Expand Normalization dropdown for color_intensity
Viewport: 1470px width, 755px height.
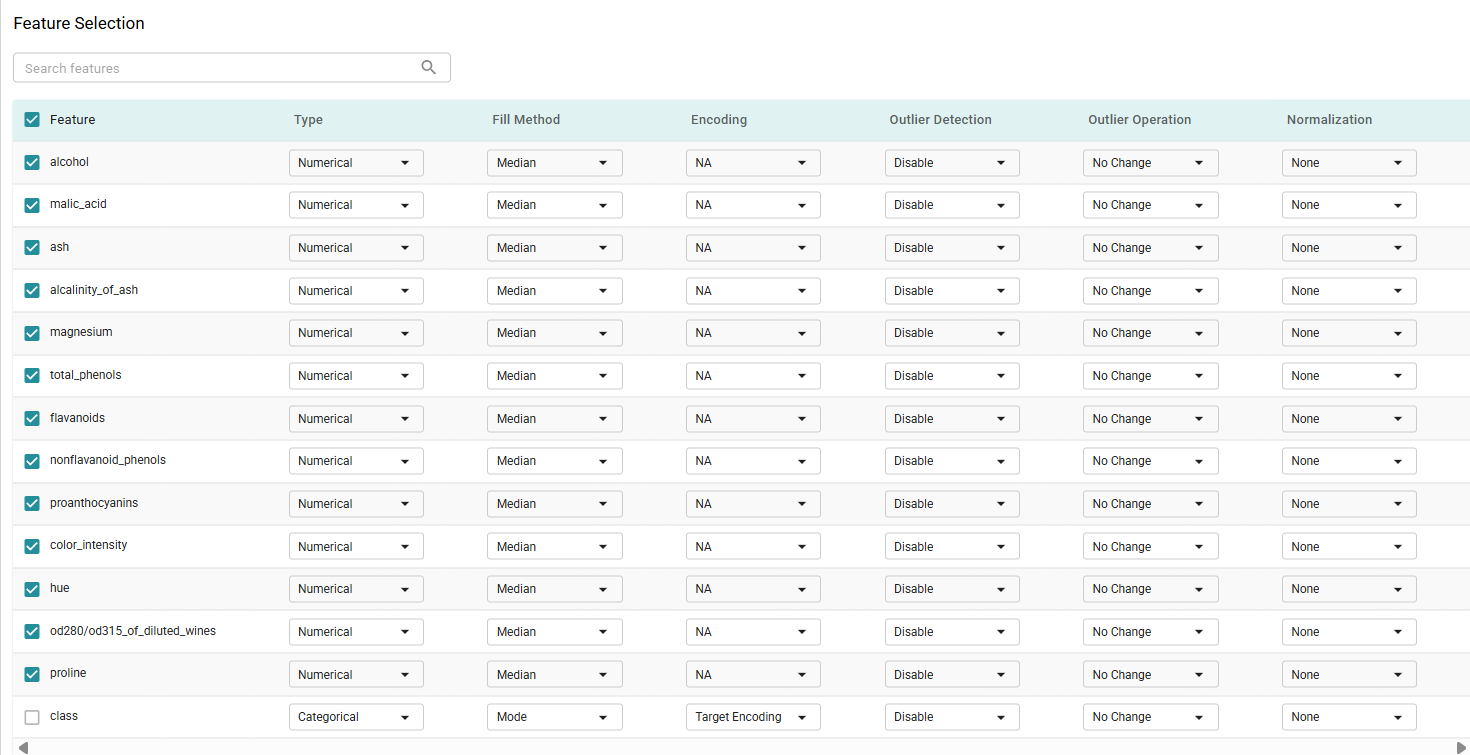(x=1349, y=547)
